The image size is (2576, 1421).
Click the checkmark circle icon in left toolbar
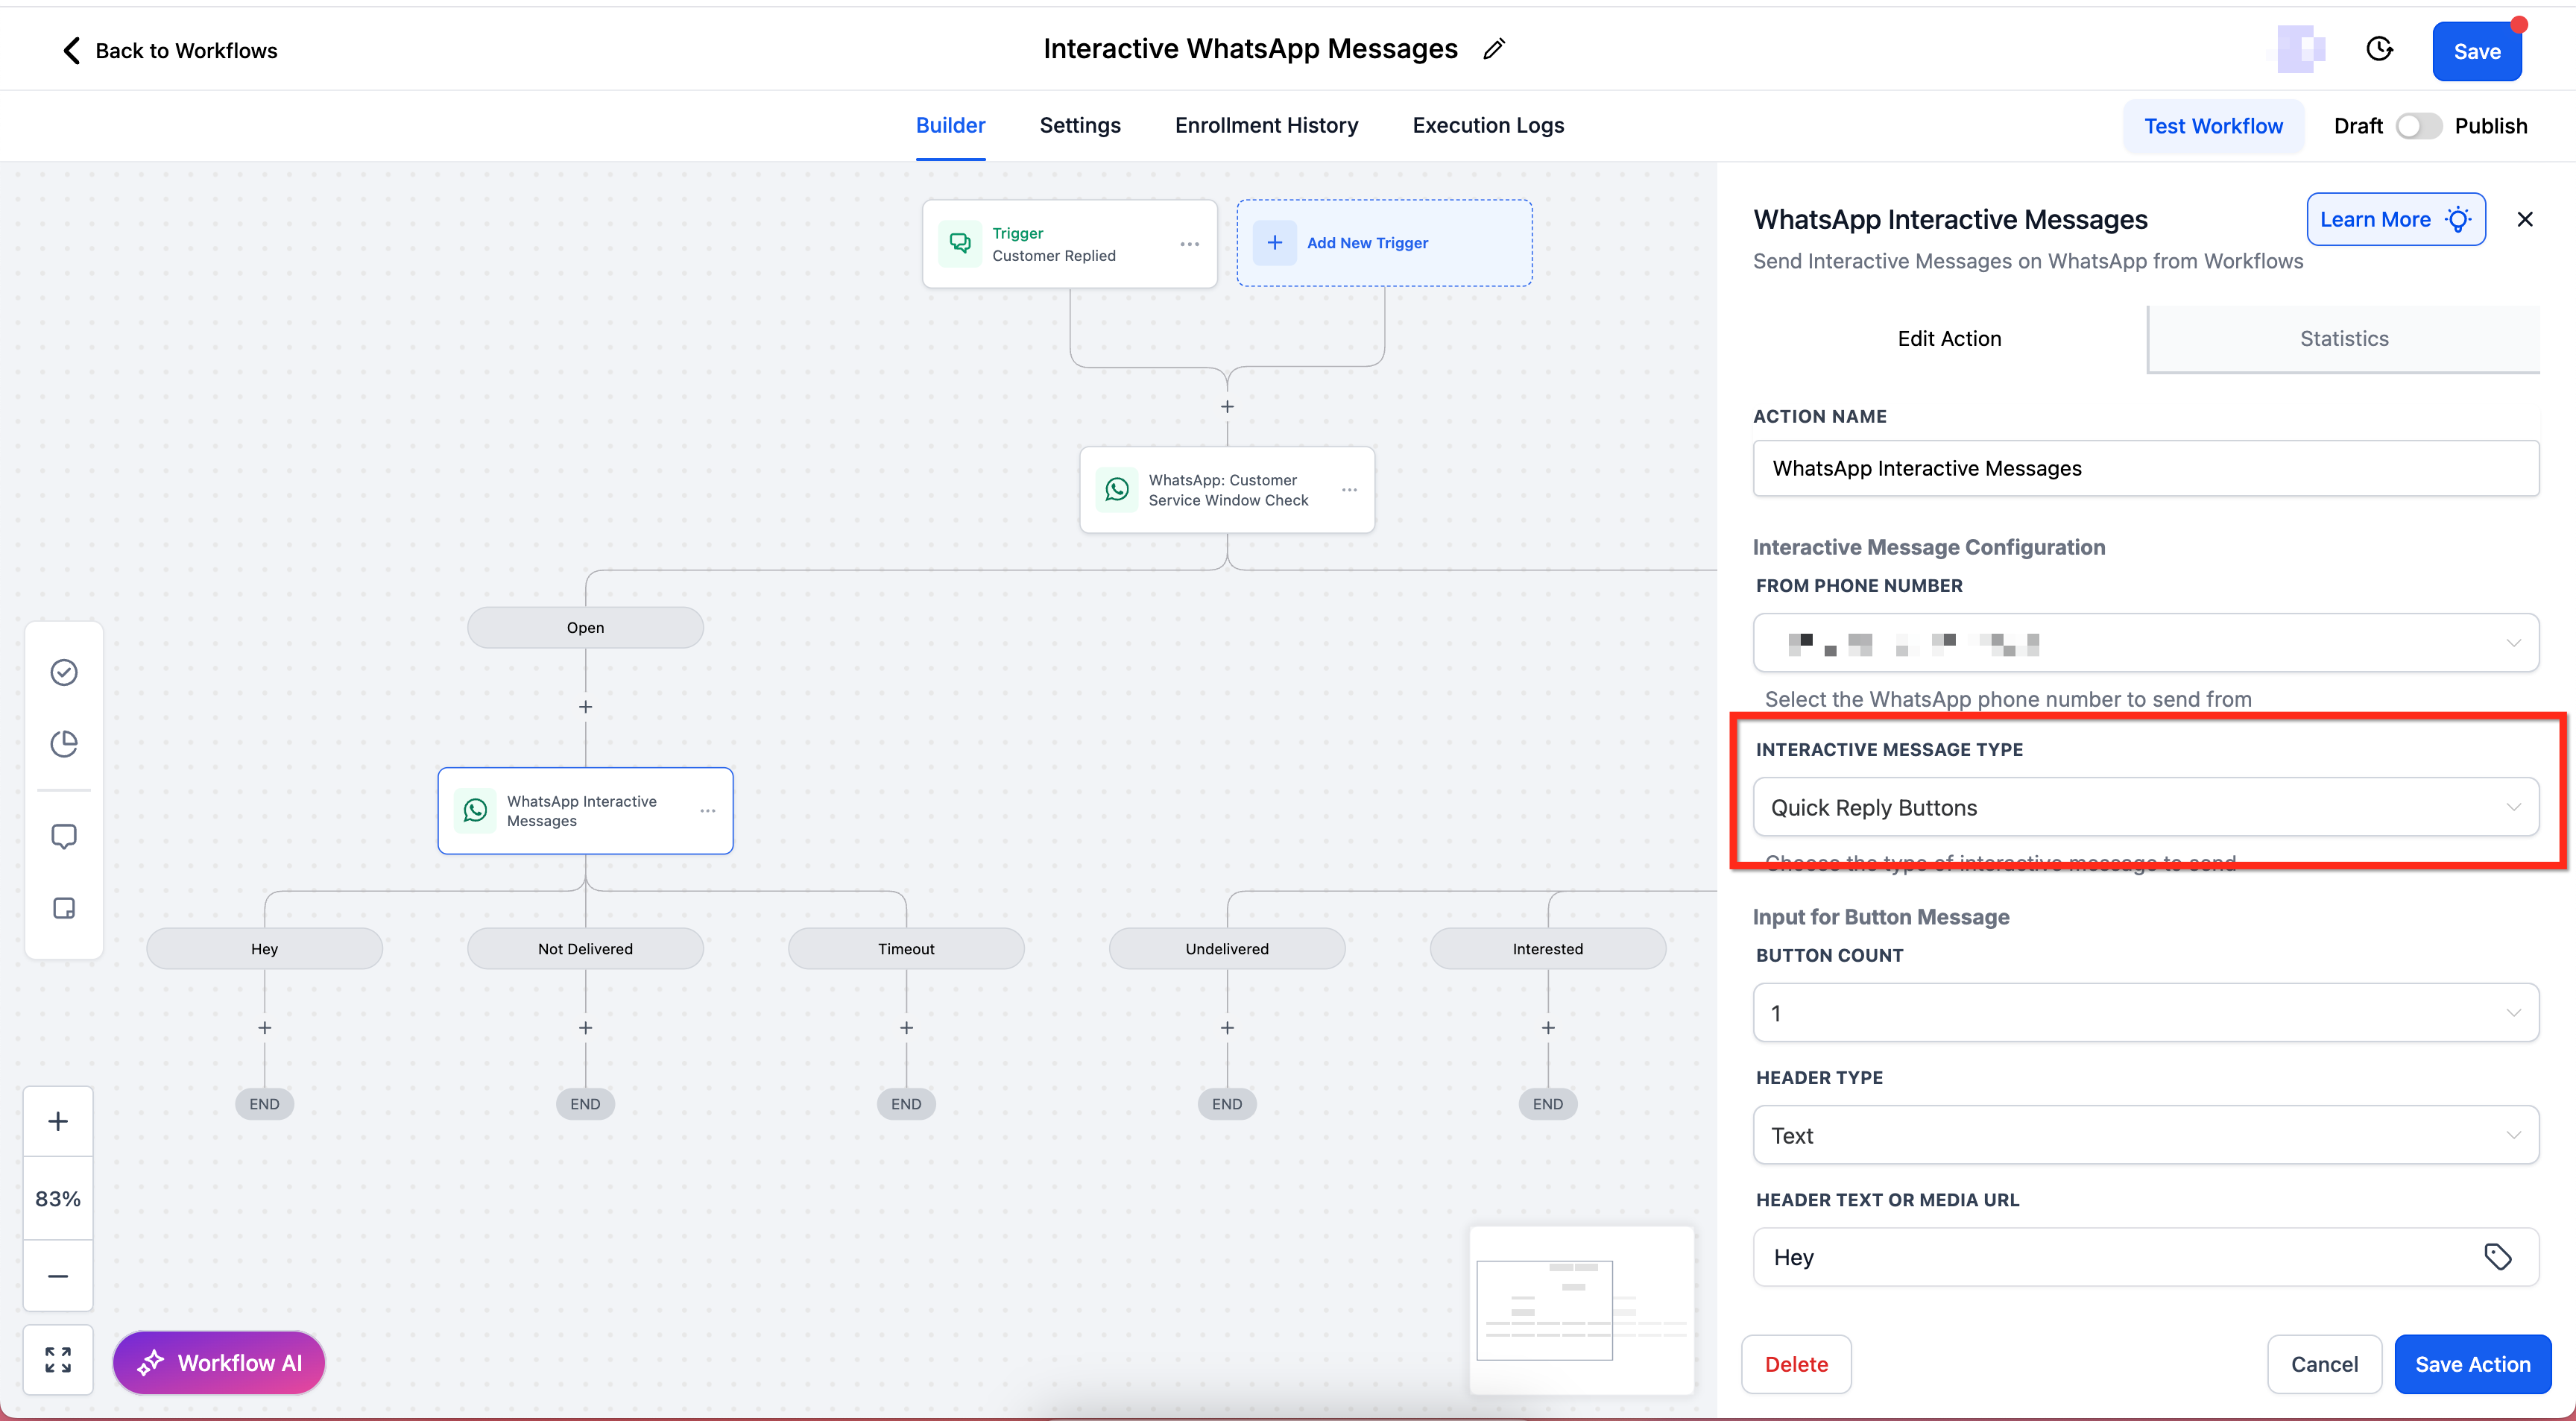64,672
